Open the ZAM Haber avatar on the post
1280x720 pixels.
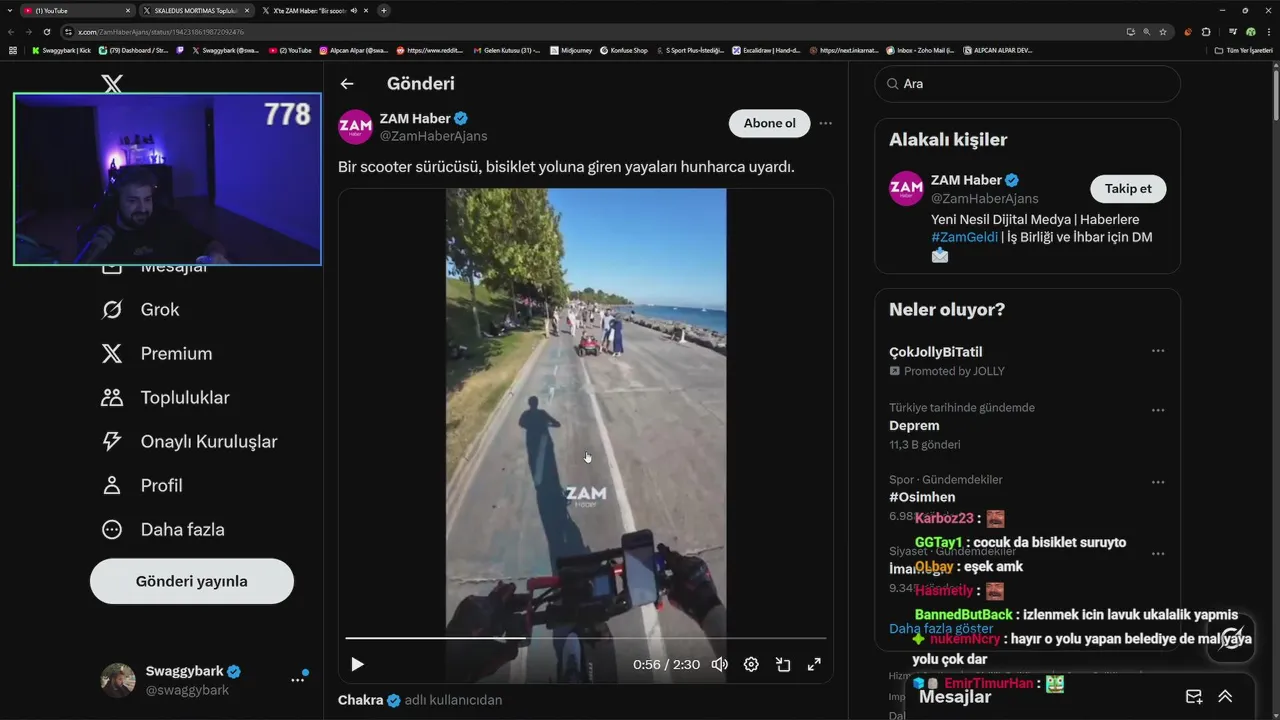(355, 127)
